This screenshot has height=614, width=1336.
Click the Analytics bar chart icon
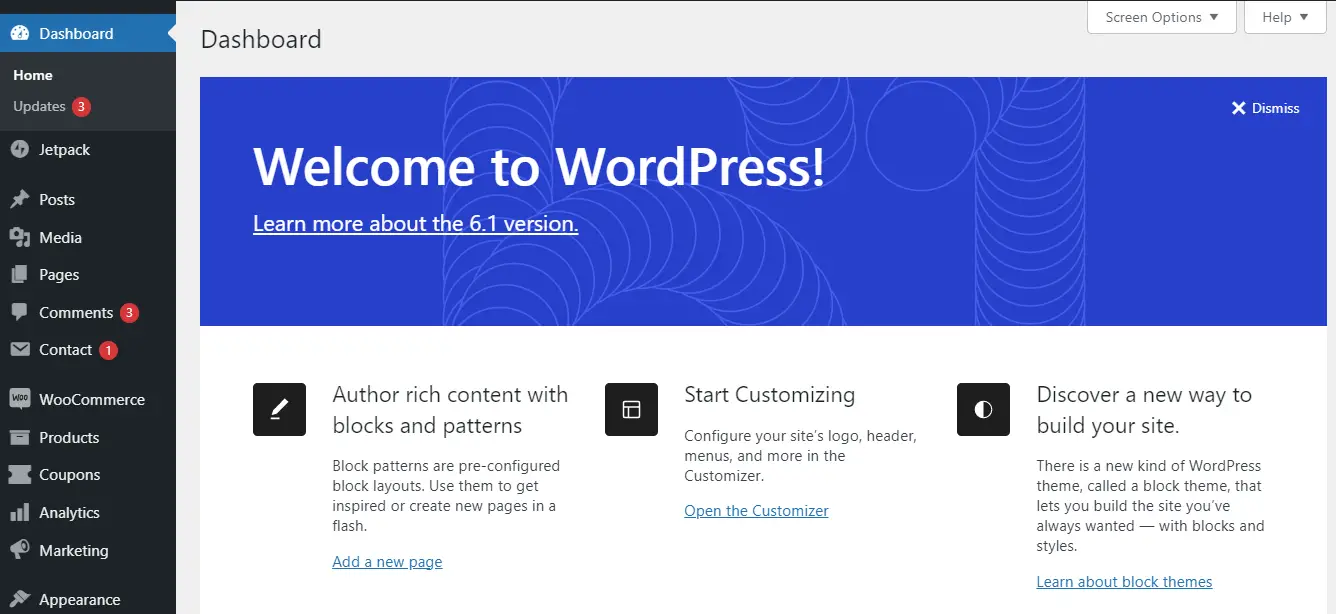[19, 513]
